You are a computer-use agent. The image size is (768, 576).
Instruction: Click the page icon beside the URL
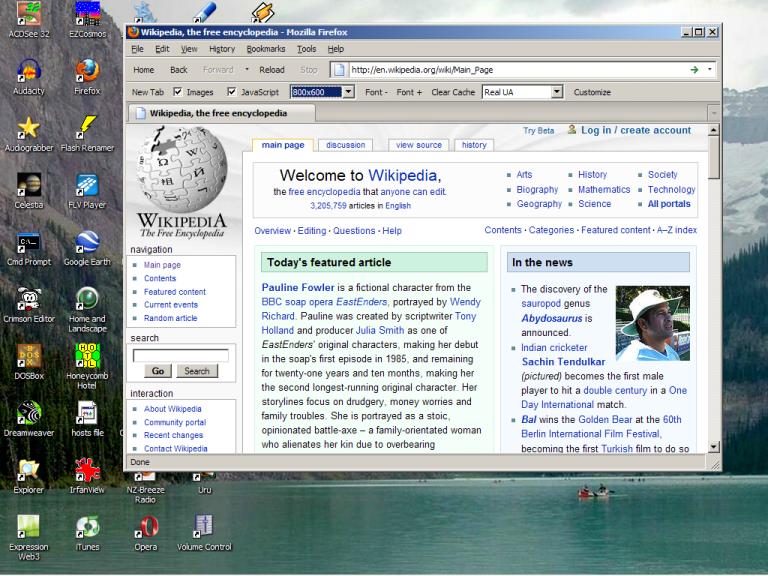(x=339, y=70)
